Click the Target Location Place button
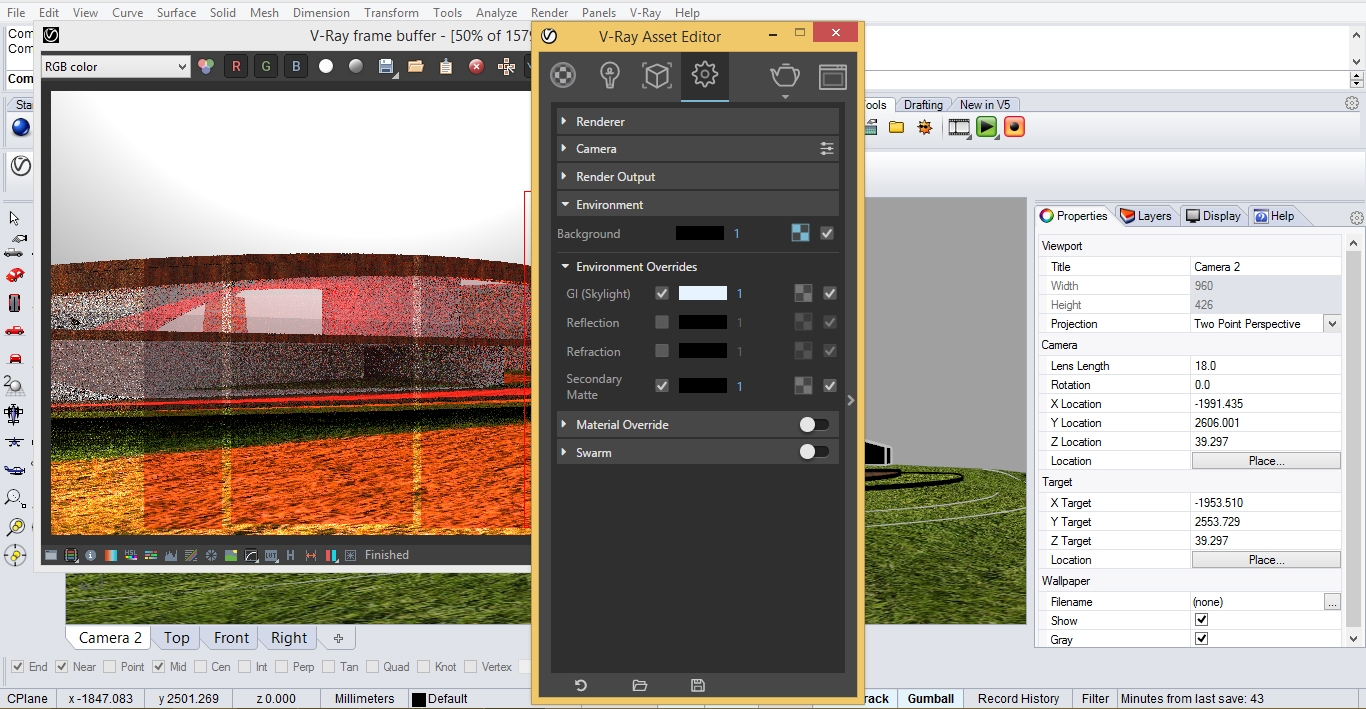The width and height of the screenshot is (1366, 709). [1266, 560]
